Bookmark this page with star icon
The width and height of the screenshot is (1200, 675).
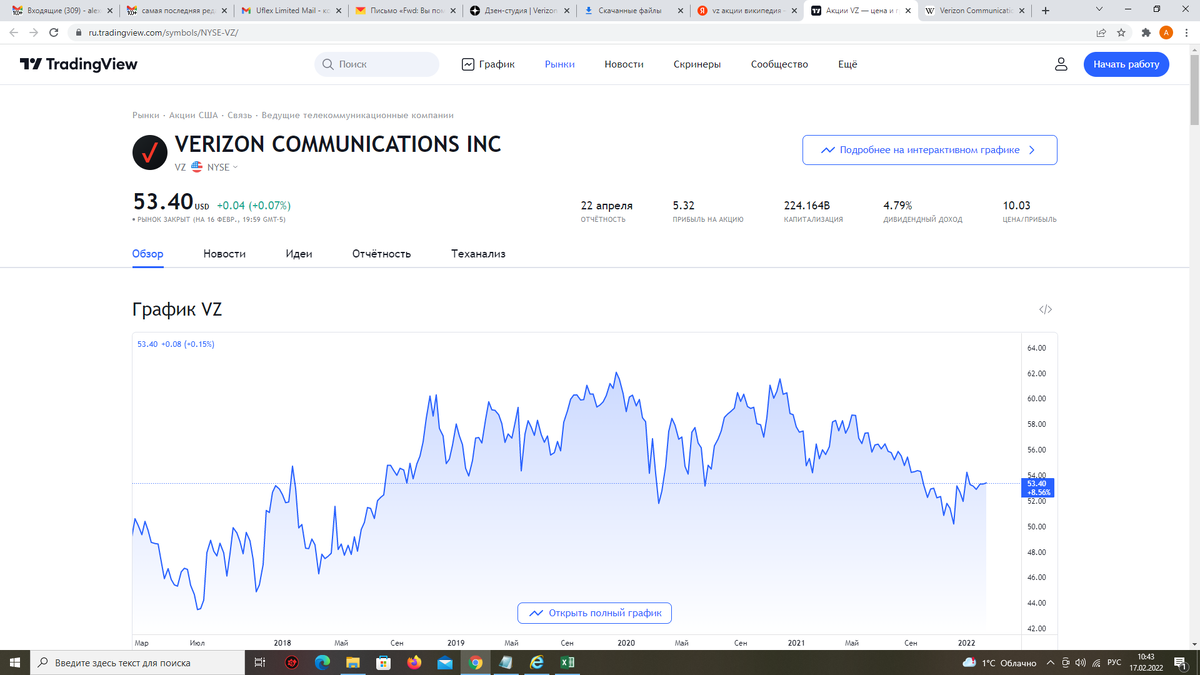coord(1121,33)
